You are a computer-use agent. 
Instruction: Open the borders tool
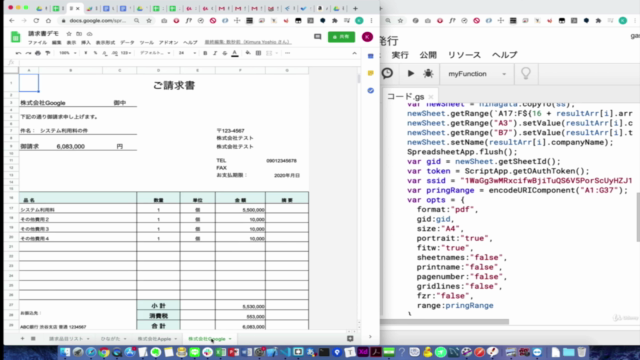coord(258,53)
